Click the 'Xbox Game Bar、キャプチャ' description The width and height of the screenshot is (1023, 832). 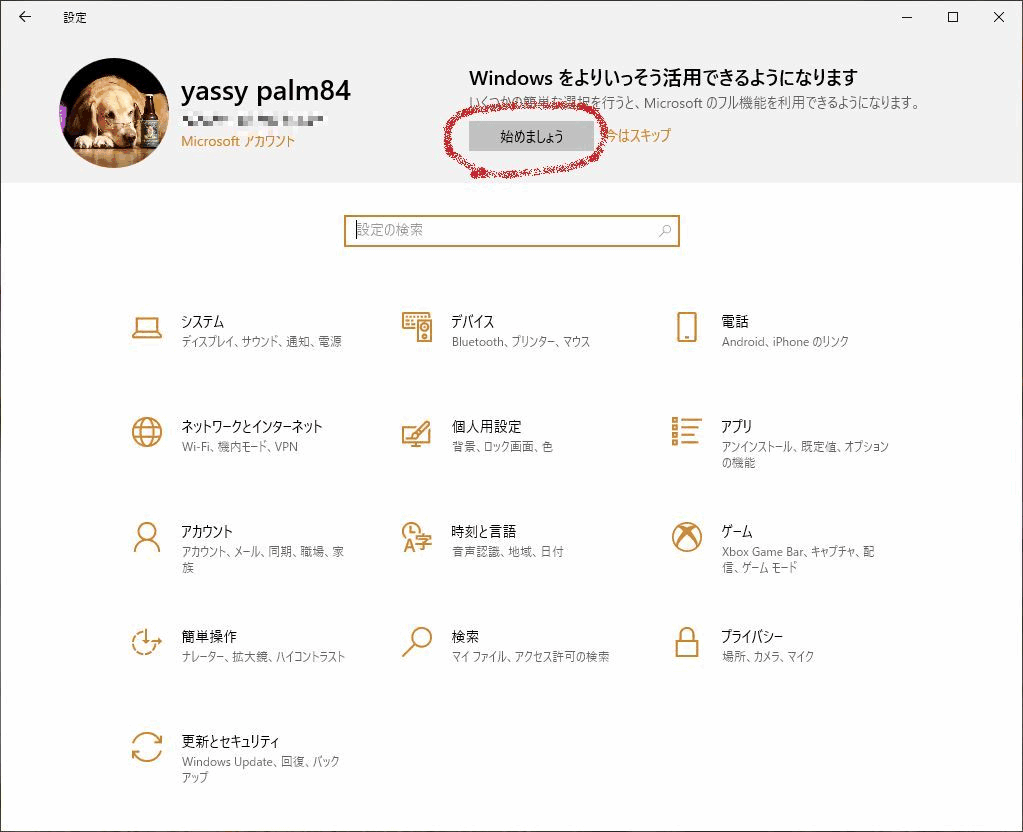pyautogui.click(x=798, y=560)
